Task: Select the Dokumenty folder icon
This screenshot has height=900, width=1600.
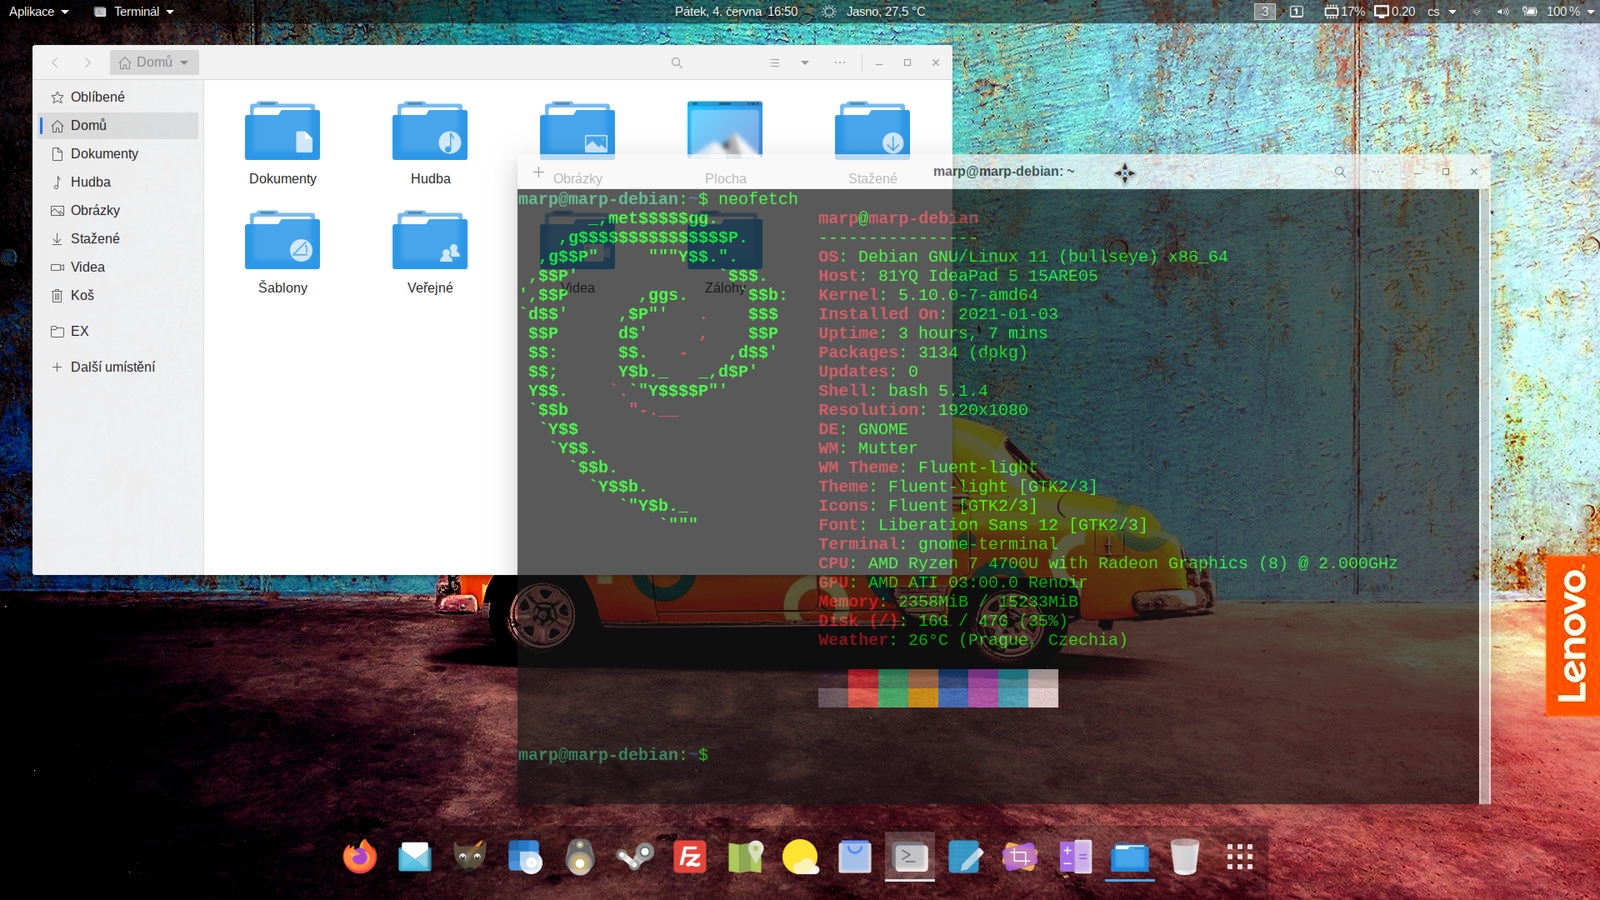Action: click(x=283, y=131)
